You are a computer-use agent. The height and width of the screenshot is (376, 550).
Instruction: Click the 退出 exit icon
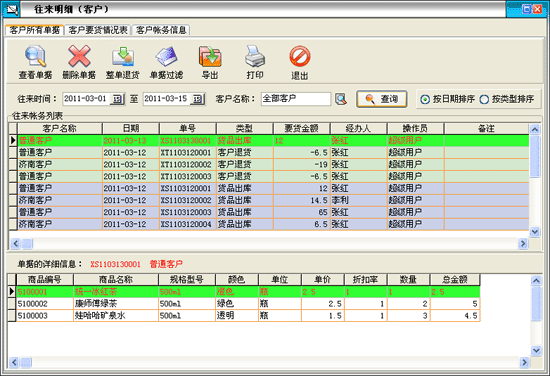300,56
